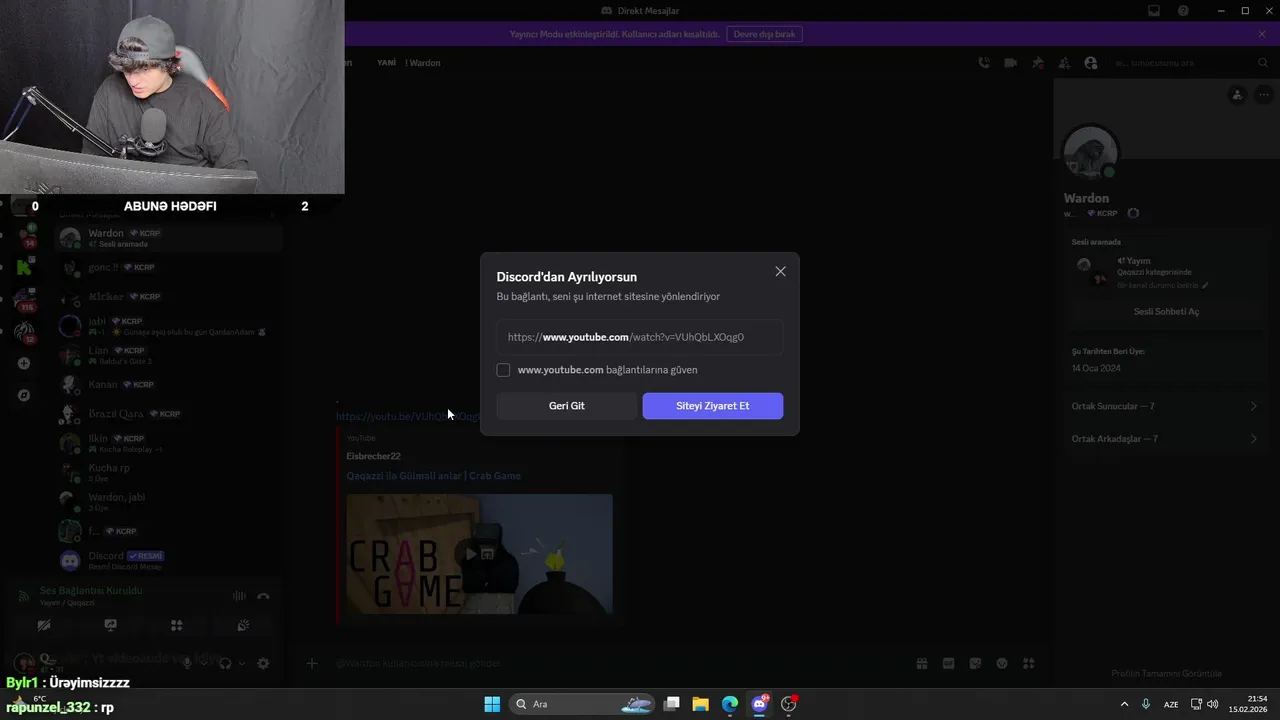The height and width of the screenshot is (720, 1280).
Task: Open the Lian direct message
Action: pos(169,355)
